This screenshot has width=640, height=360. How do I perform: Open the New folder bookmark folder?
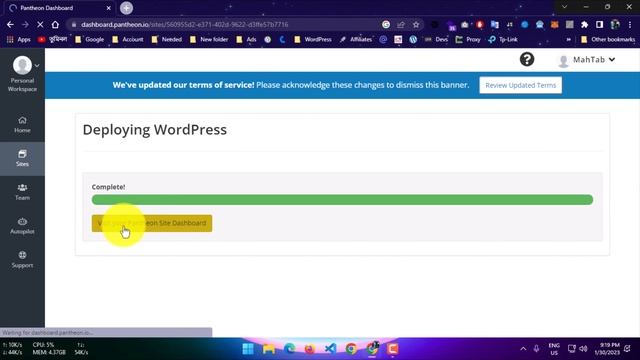[x=209, y=40]
